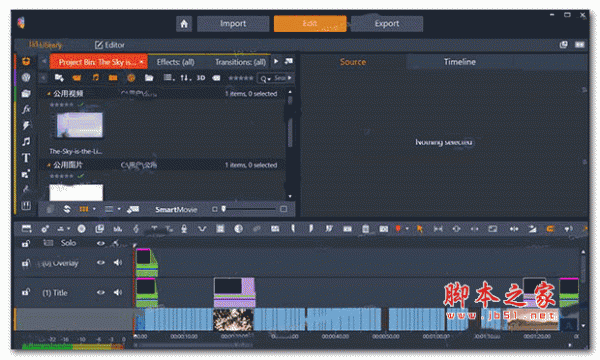This screenshot has height=360, width=600.
Task: Collapse the 公用视频 folder group
Action: (49, 94)
